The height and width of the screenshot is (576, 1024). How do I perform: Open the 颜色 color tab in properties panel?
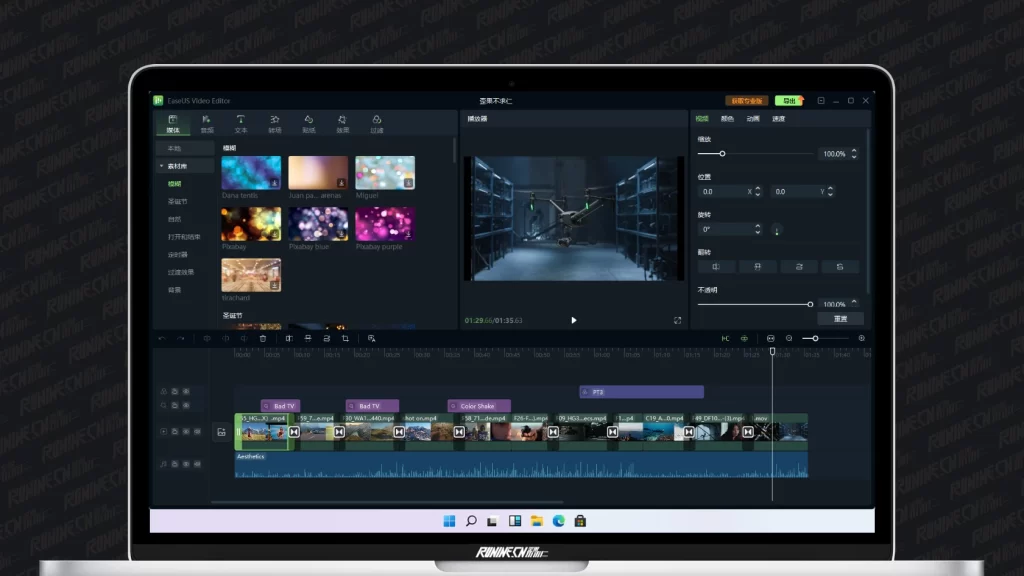pos(727,119)
